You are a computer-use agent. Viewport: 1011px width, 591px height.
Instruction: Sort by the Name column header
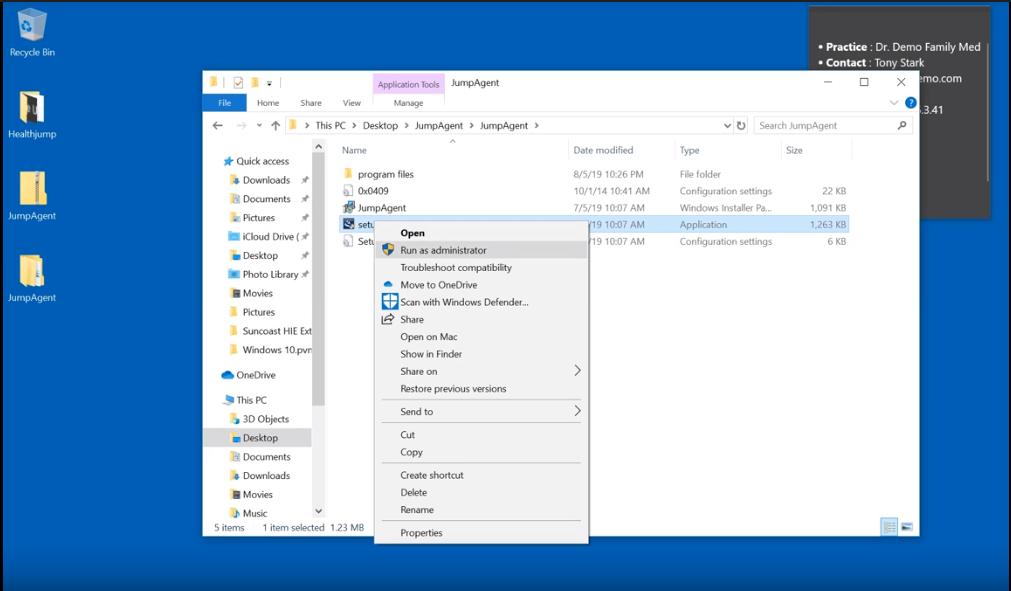coord(354,150)
